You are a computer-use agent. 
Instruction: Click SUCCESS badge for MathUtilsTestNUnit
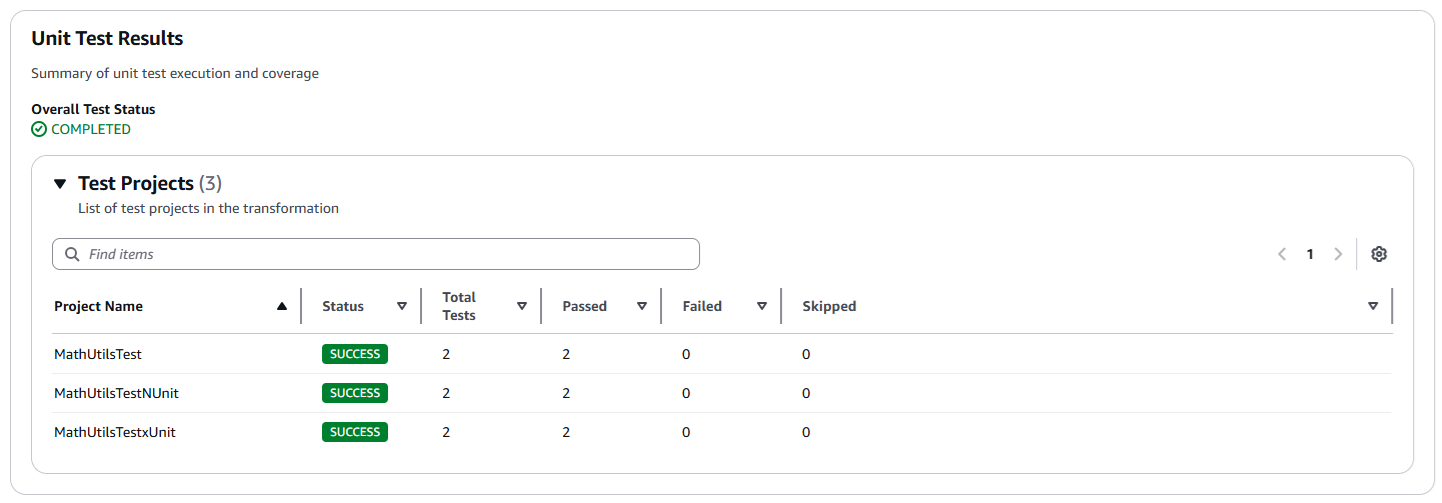pyautogui.click(x=354, y=393)
